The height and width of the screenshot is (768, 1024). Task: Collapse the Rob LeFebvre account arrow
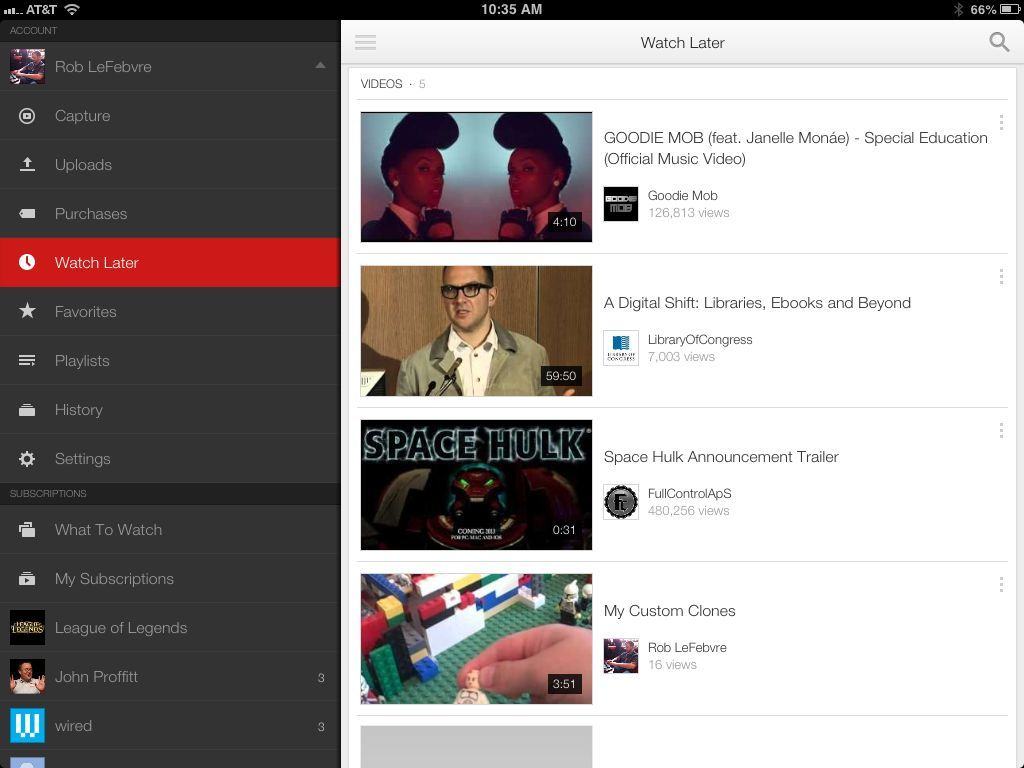point(320,66)
